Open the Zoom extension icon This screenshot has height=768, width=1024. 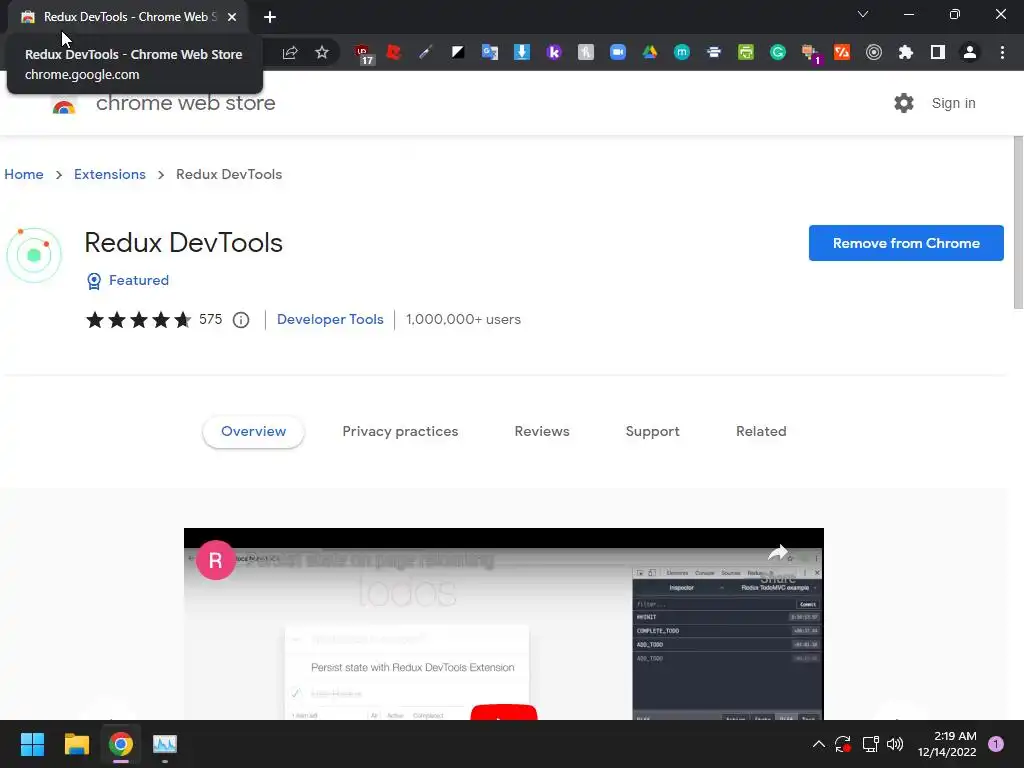[x=618, y=52]
